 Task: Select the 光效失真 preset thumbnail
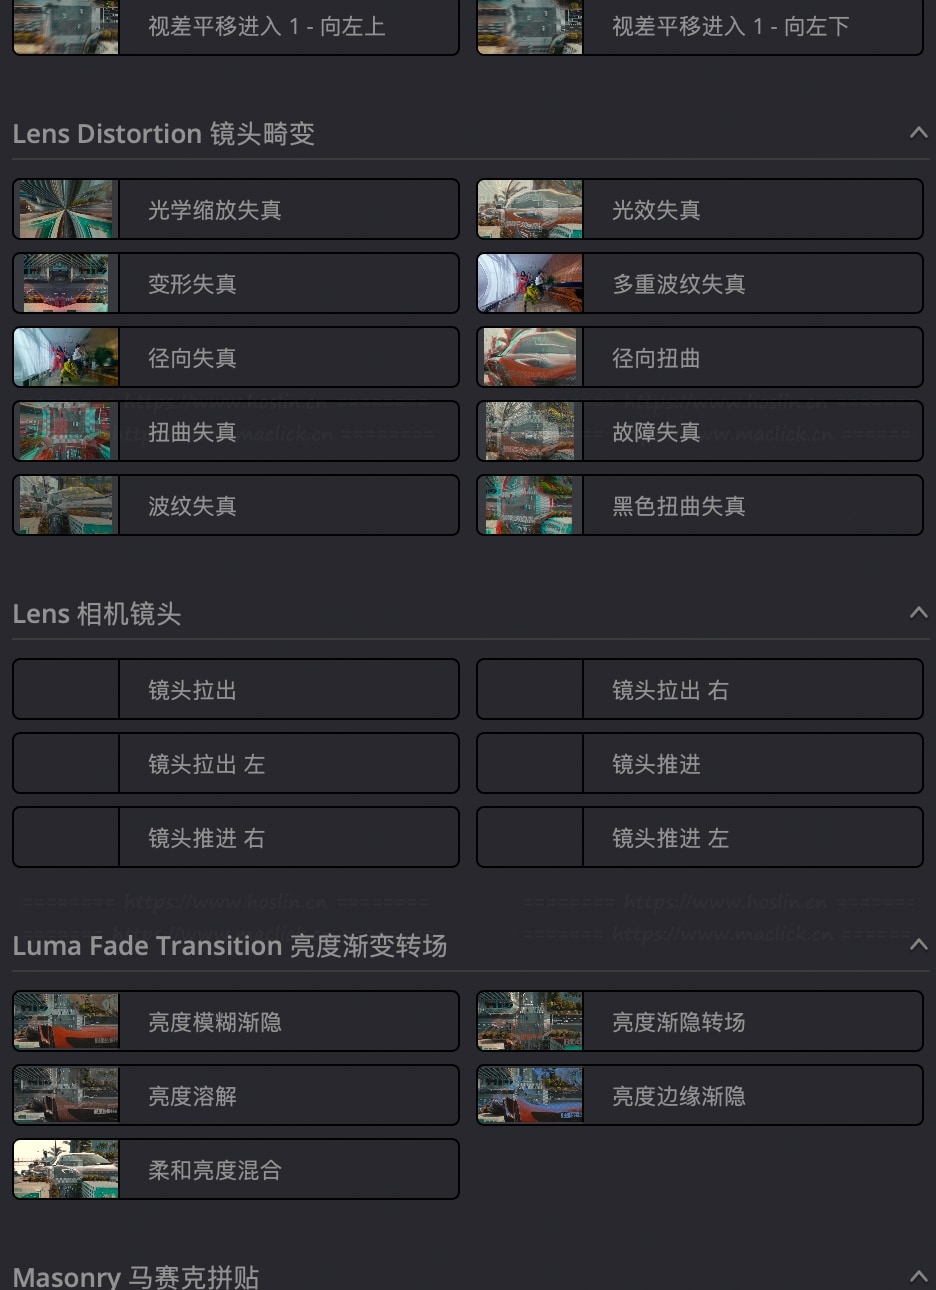pyautogui.click(x=530, y=209)
